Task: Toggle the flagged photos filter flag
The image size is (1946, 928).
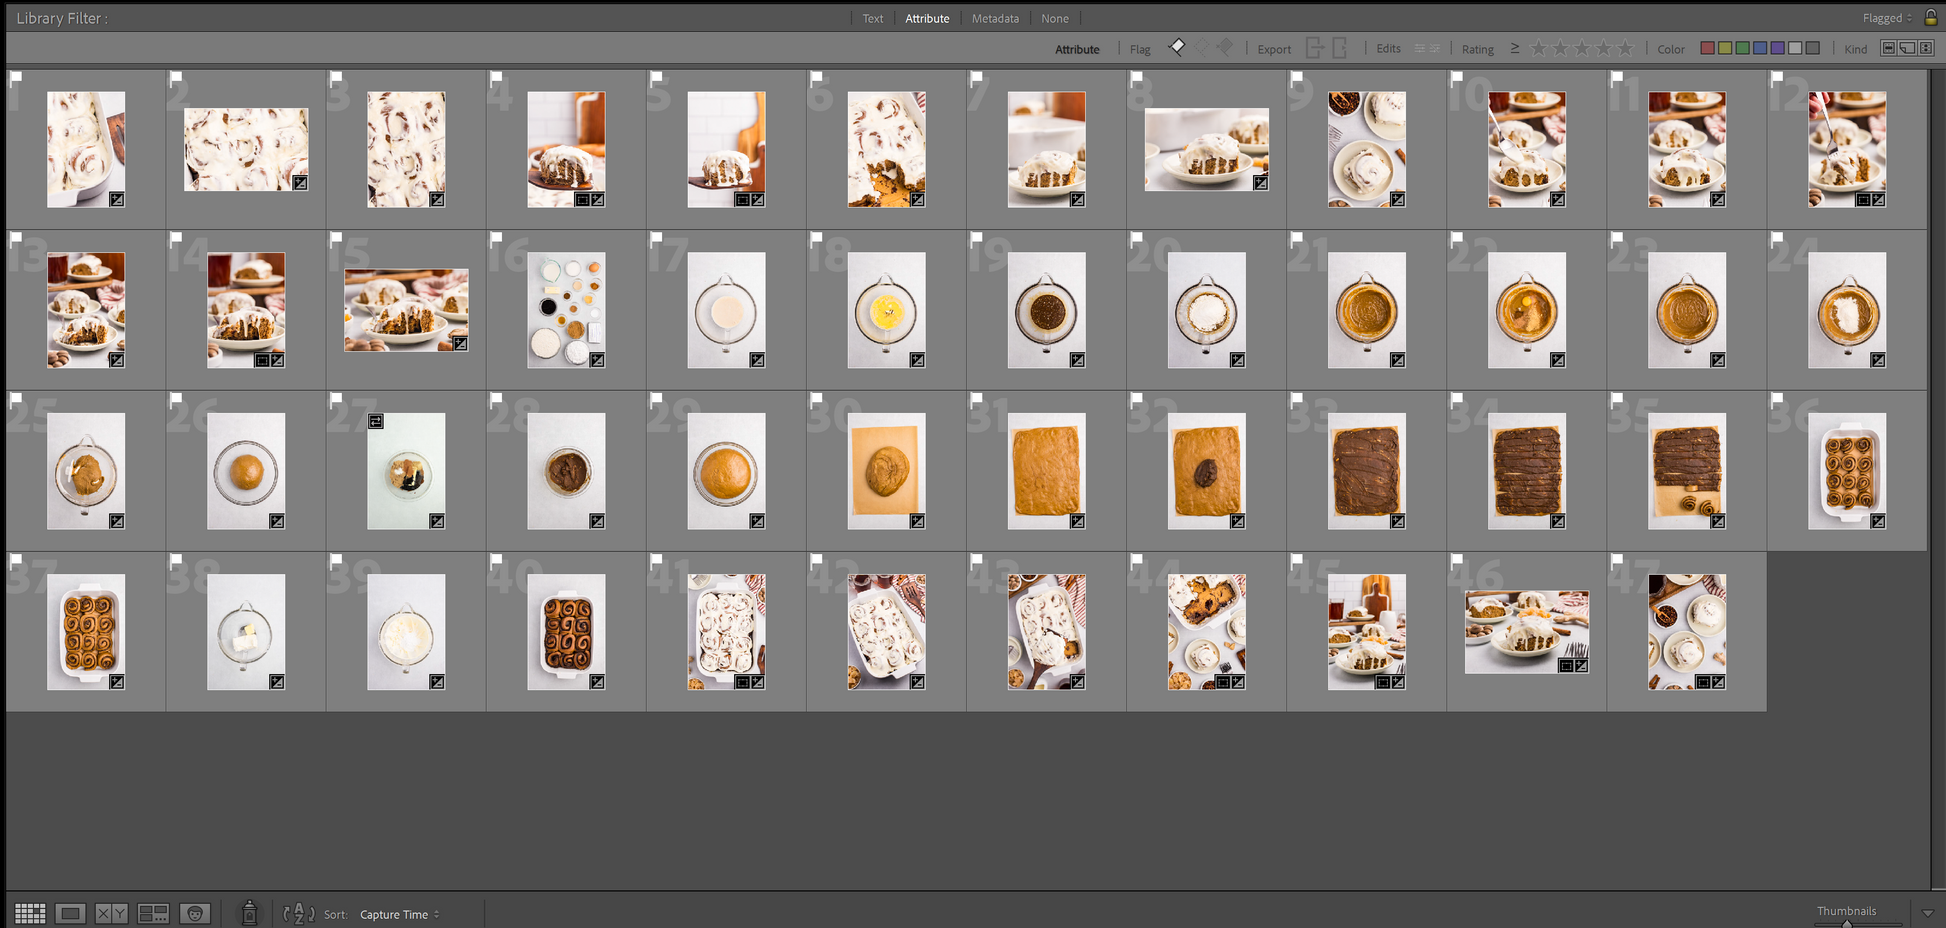Action: (1178, 47)
